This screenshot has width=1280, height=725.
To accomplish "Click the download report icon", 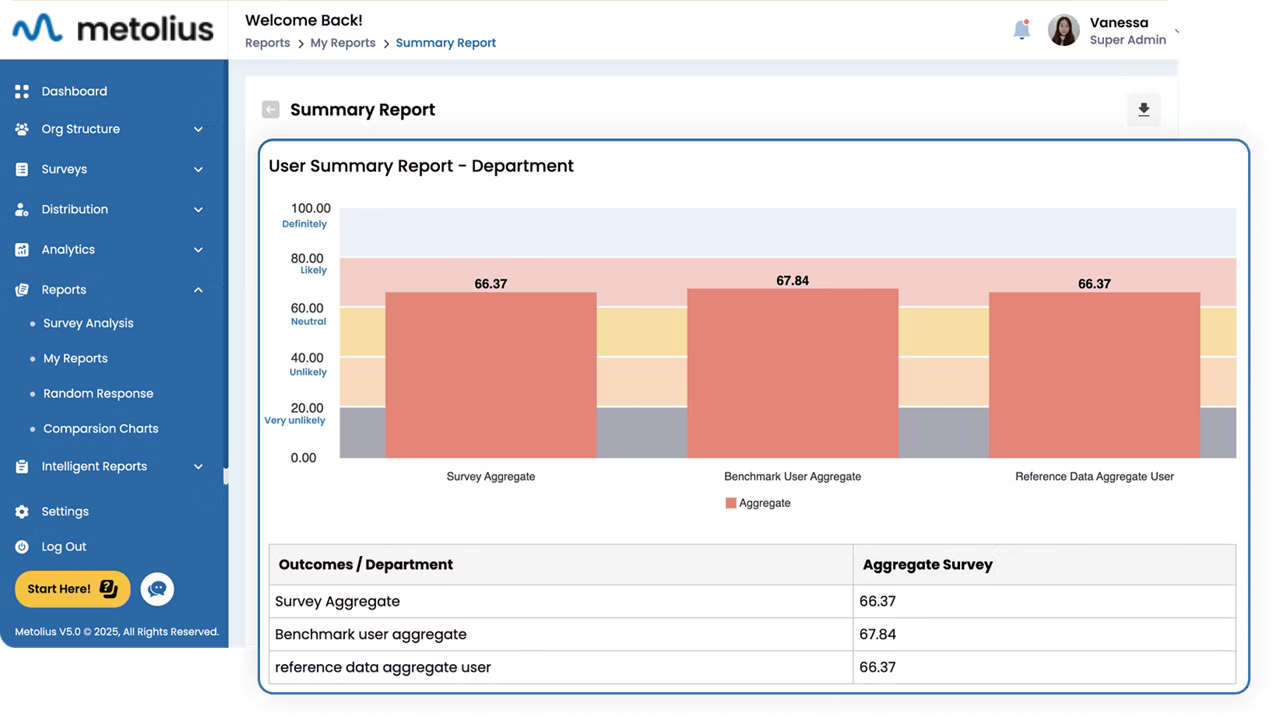I will 1143,110.
